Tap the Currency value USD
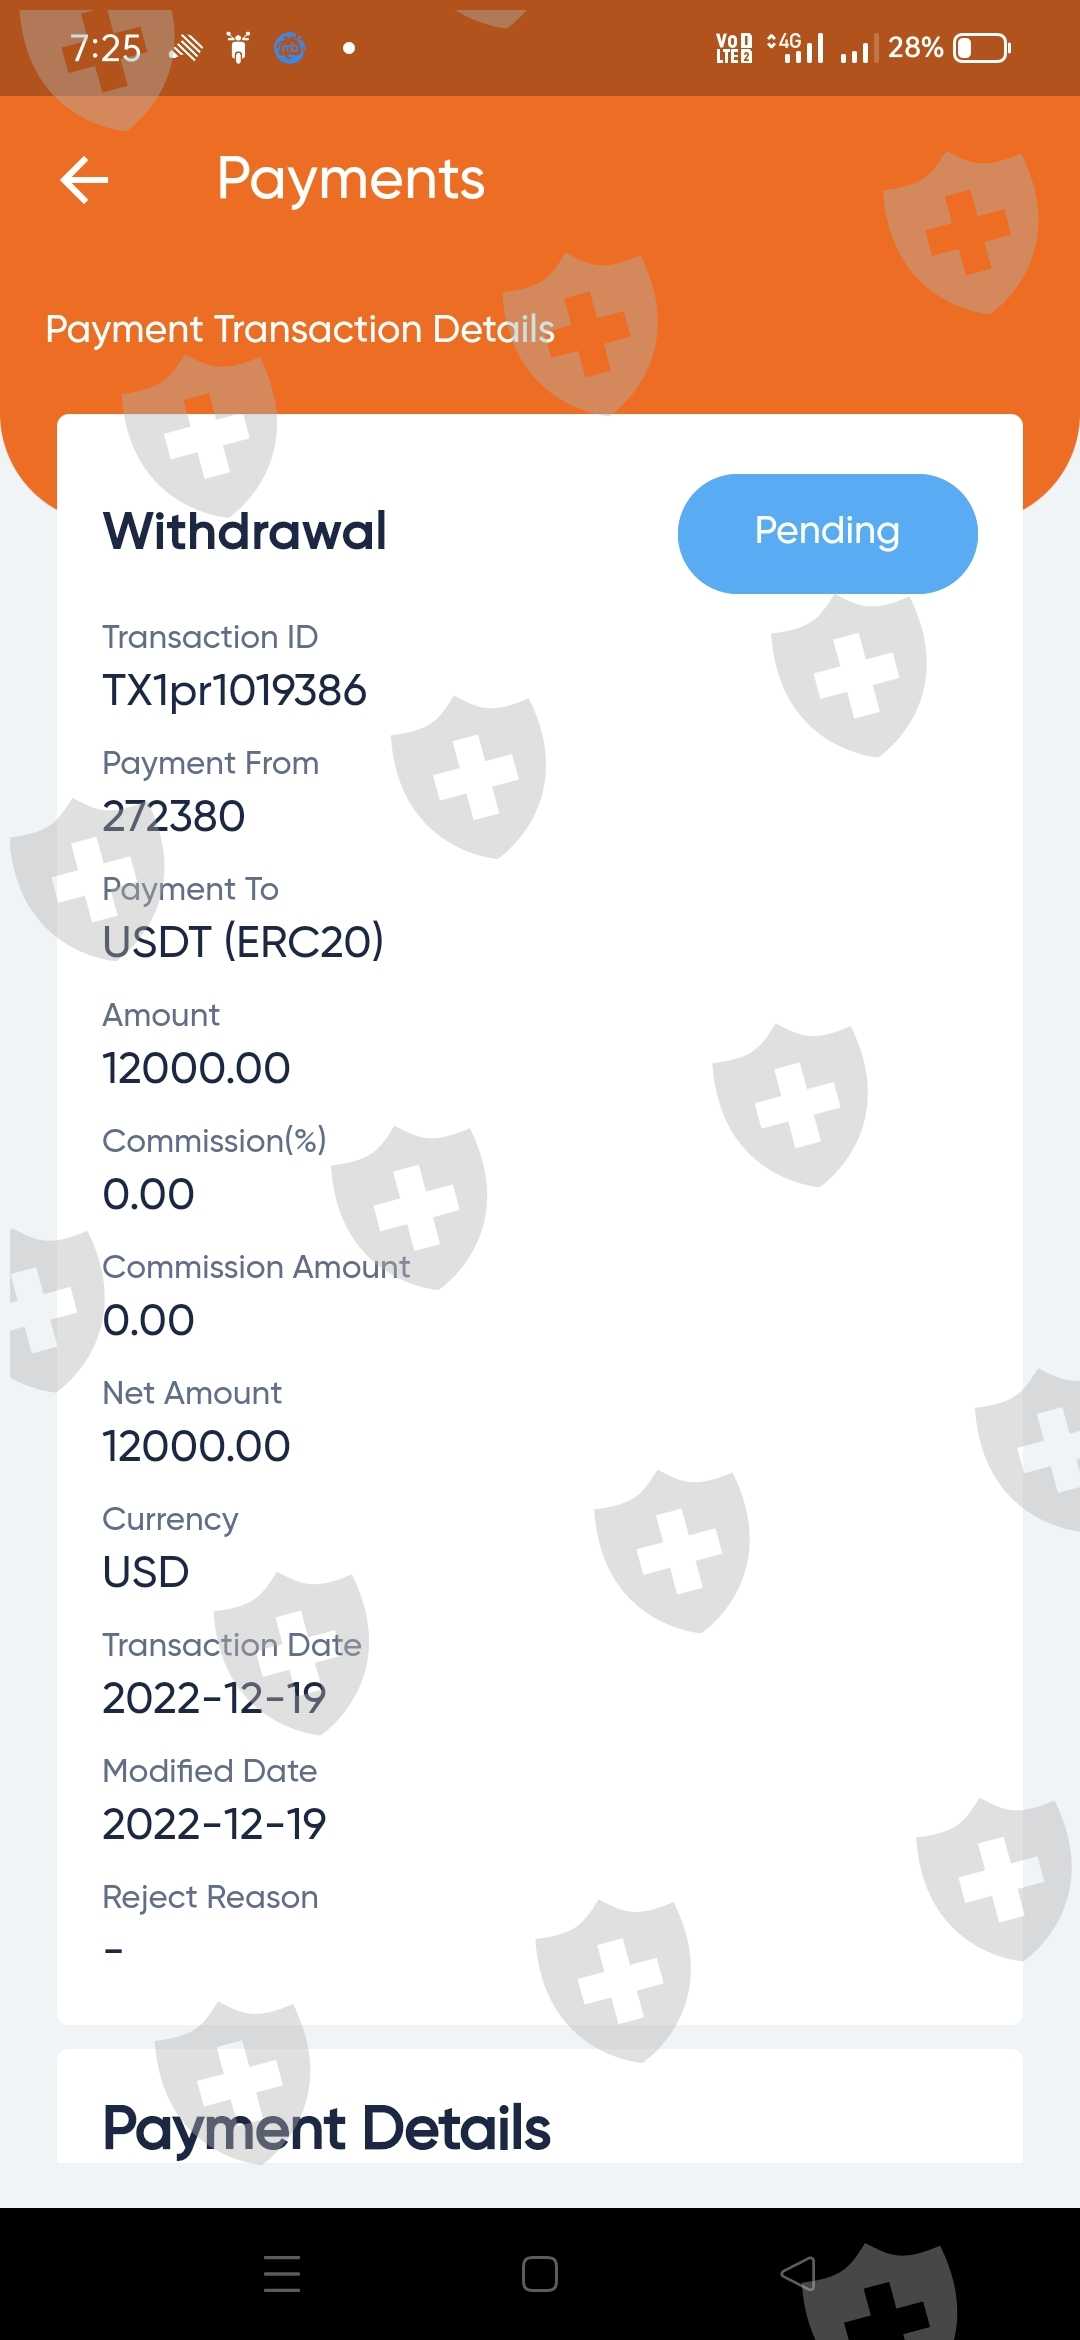This screenshot has height=2340, width=1080. tap(146, 1573)
